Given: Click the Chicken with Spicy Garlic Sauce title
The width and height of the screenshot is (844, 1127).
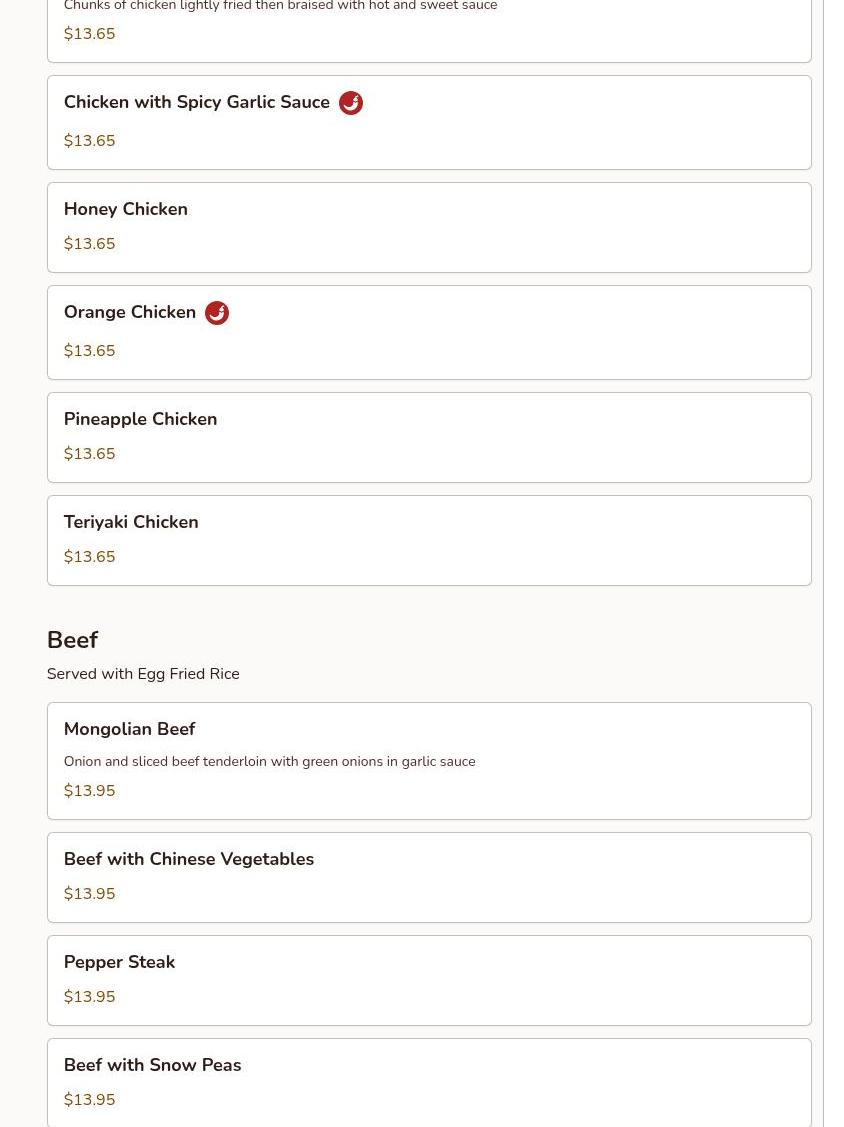Looking at the screenshot, I should [x=197, y=102].
